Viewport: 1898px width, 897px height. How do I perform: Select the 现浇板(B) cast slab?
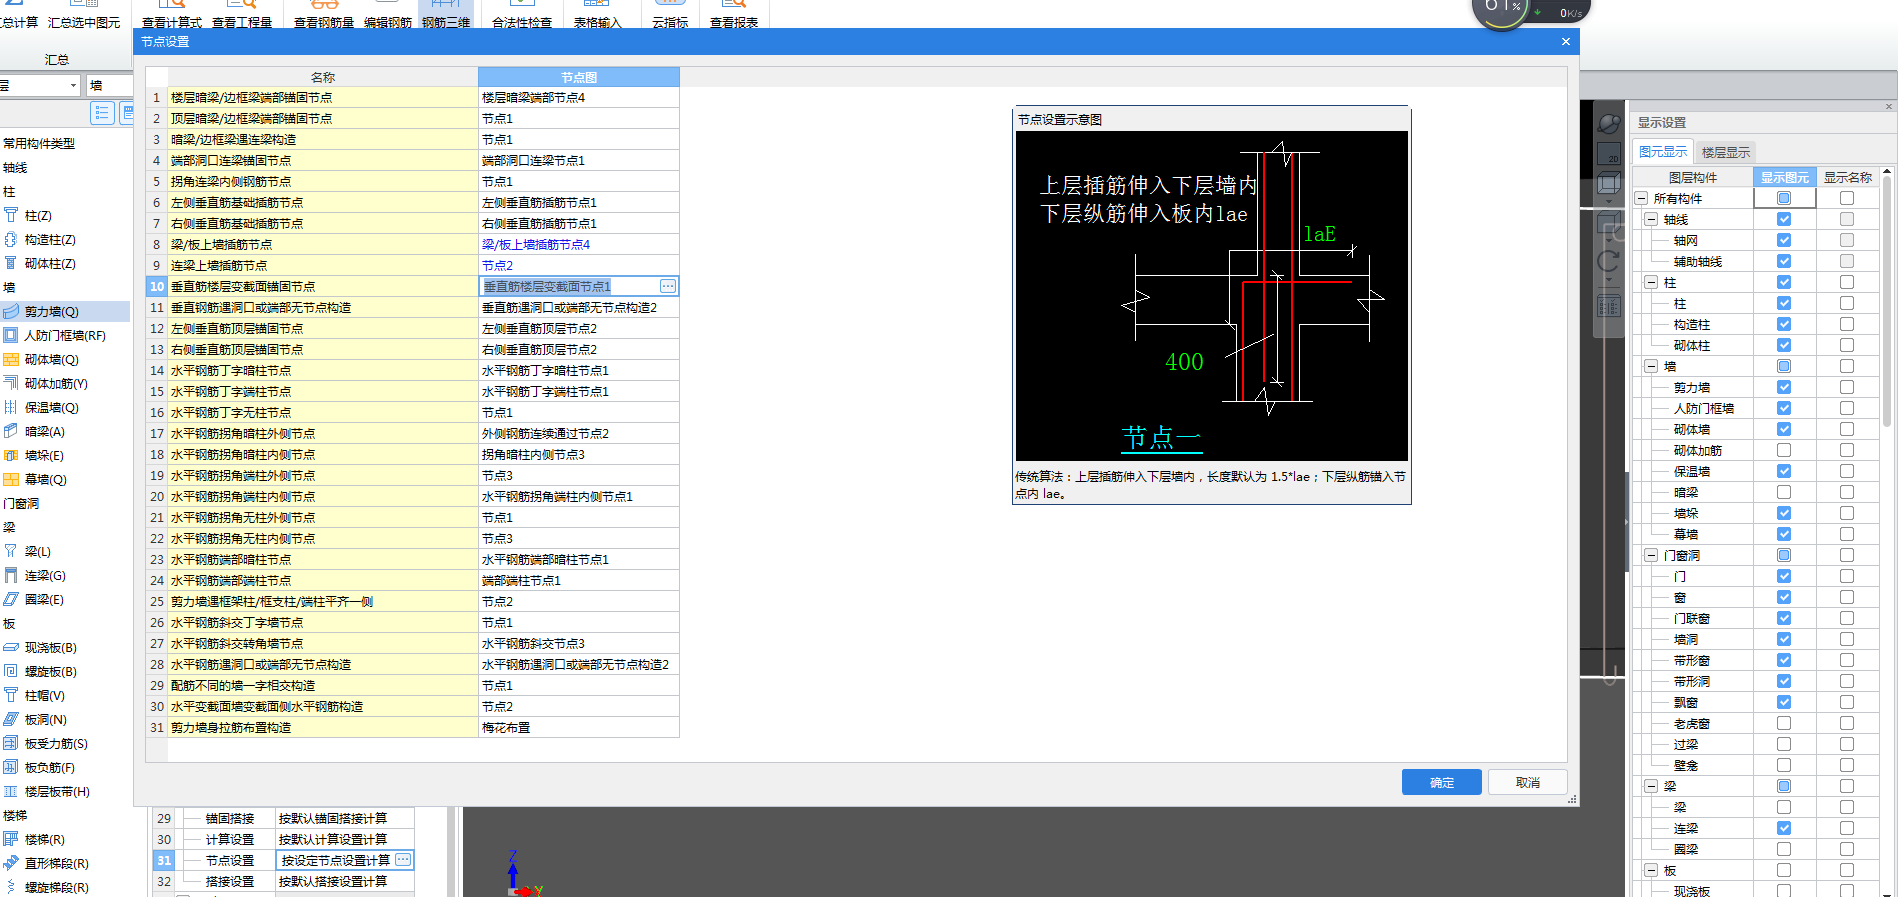point(50,647)
